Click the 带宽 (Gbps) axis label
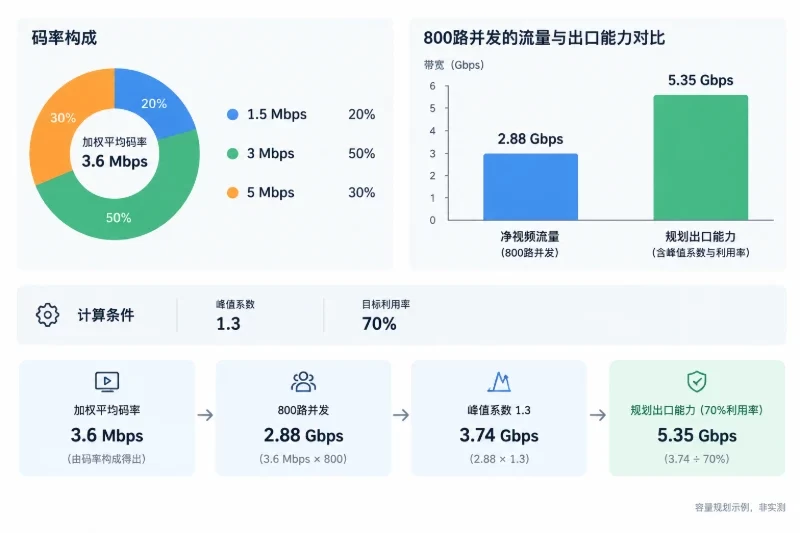 [454, 65]
